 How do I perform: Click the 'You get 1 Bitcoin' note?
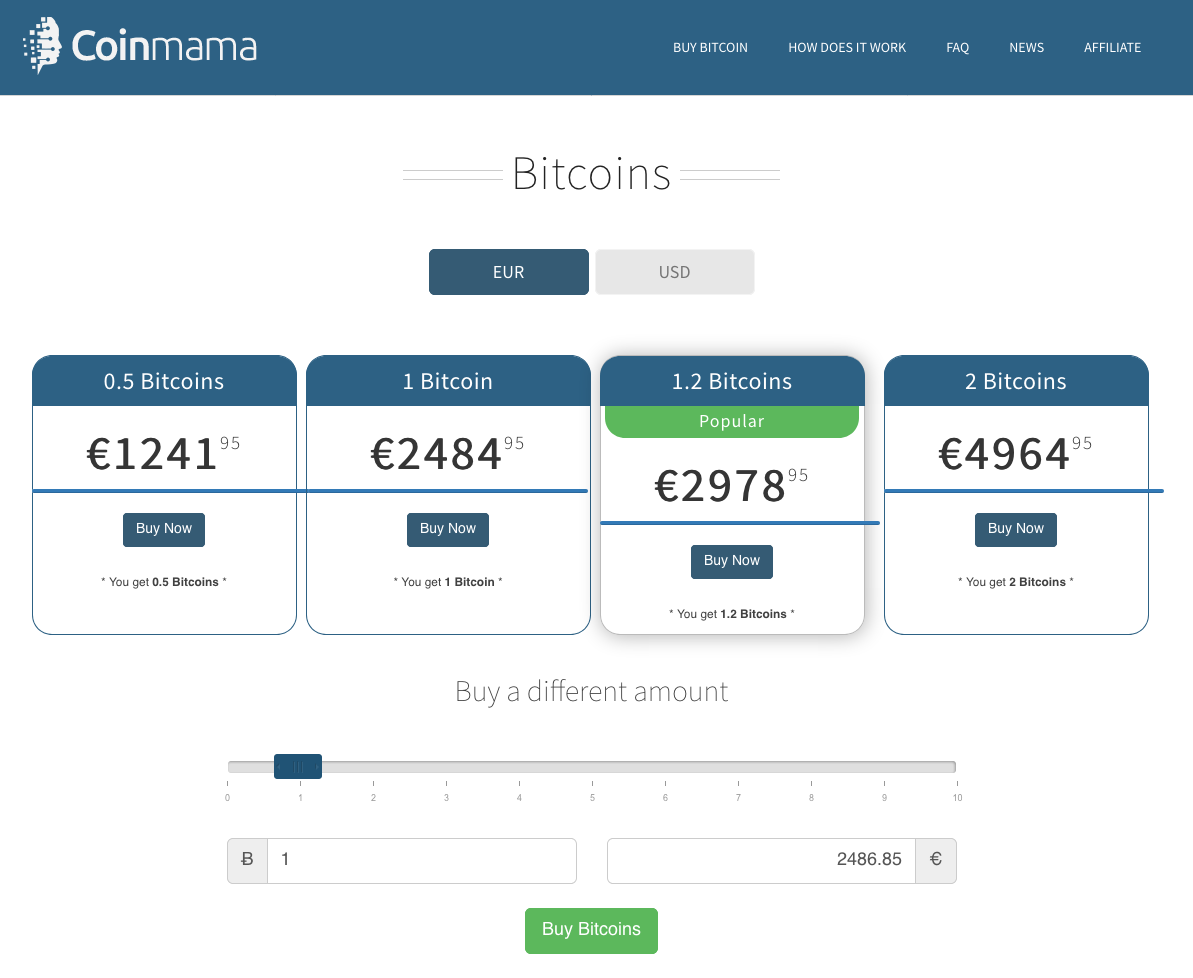point(448,582)
